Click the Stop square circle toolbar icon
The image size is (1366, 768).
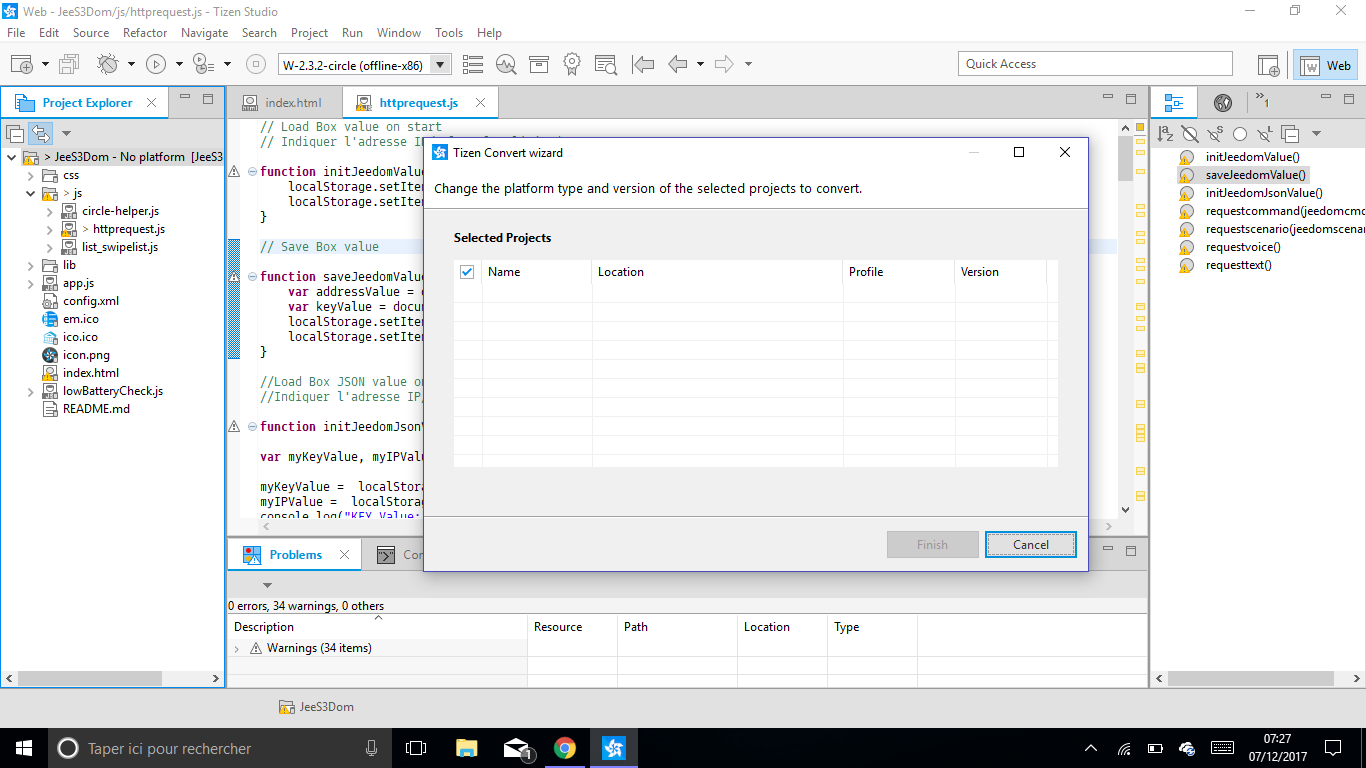pos(256,64)
